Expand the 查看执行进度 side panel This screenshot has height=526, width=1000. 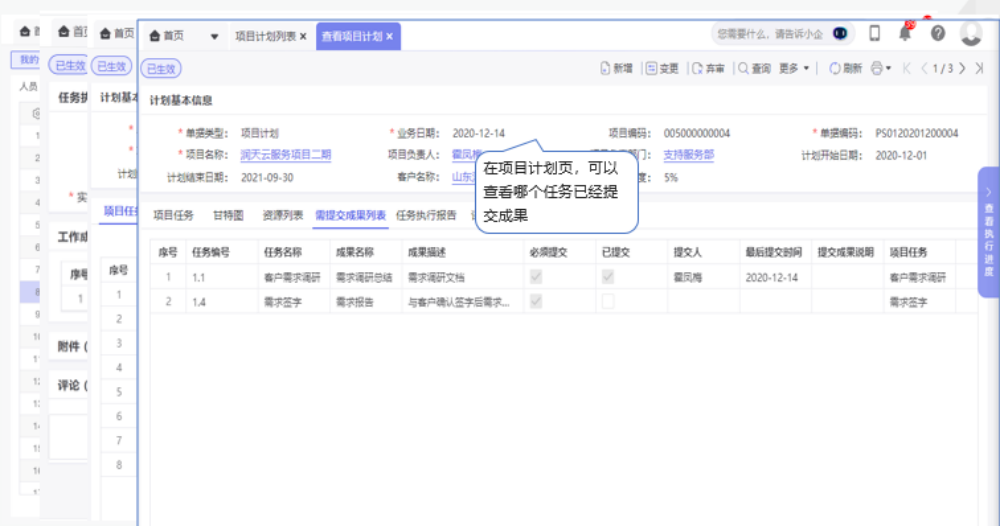(x=989, y=231)
